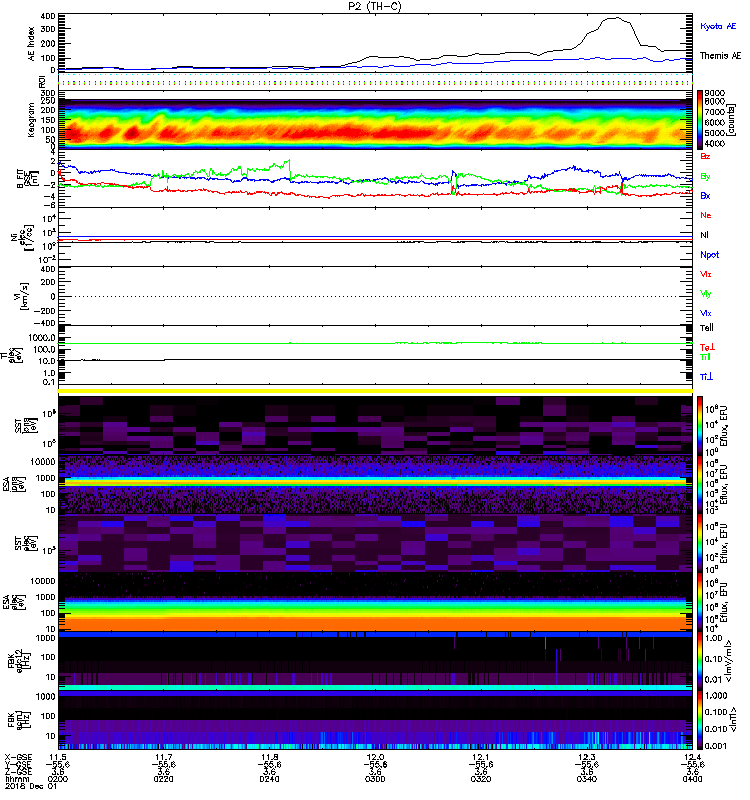Click the ESA electron Eflux color bar
Image resolution: width=750 pixels, height=800 pixels.
(x=700, y=602)
